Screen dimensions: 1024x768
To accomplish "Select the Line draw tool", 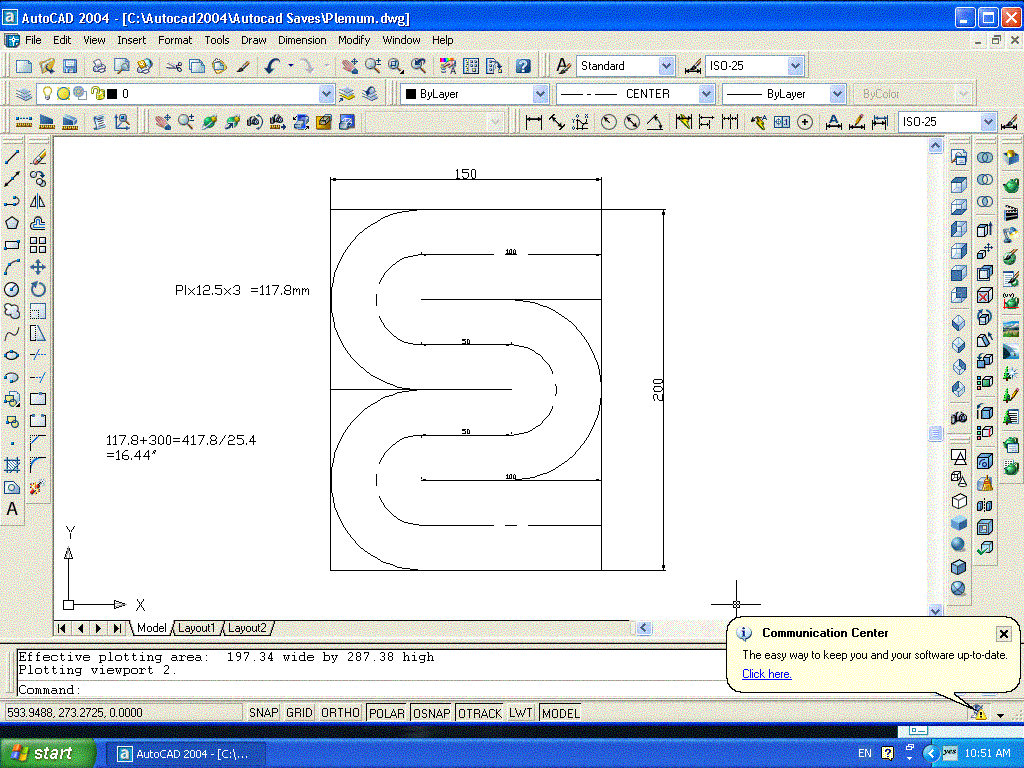I will 12,158.
